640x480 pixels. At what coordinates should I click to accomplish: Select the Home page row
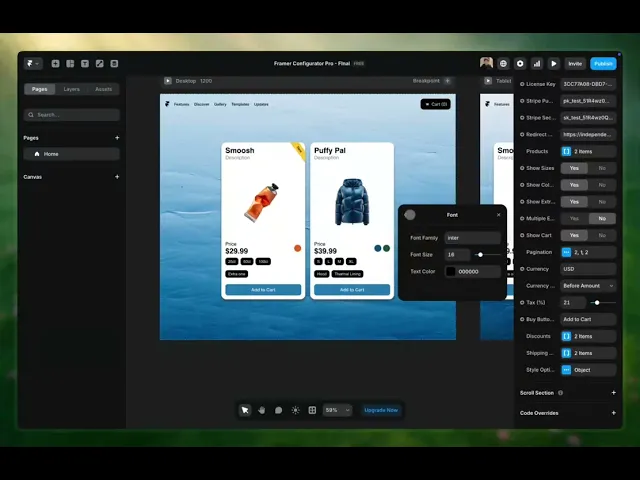[72, 154]
